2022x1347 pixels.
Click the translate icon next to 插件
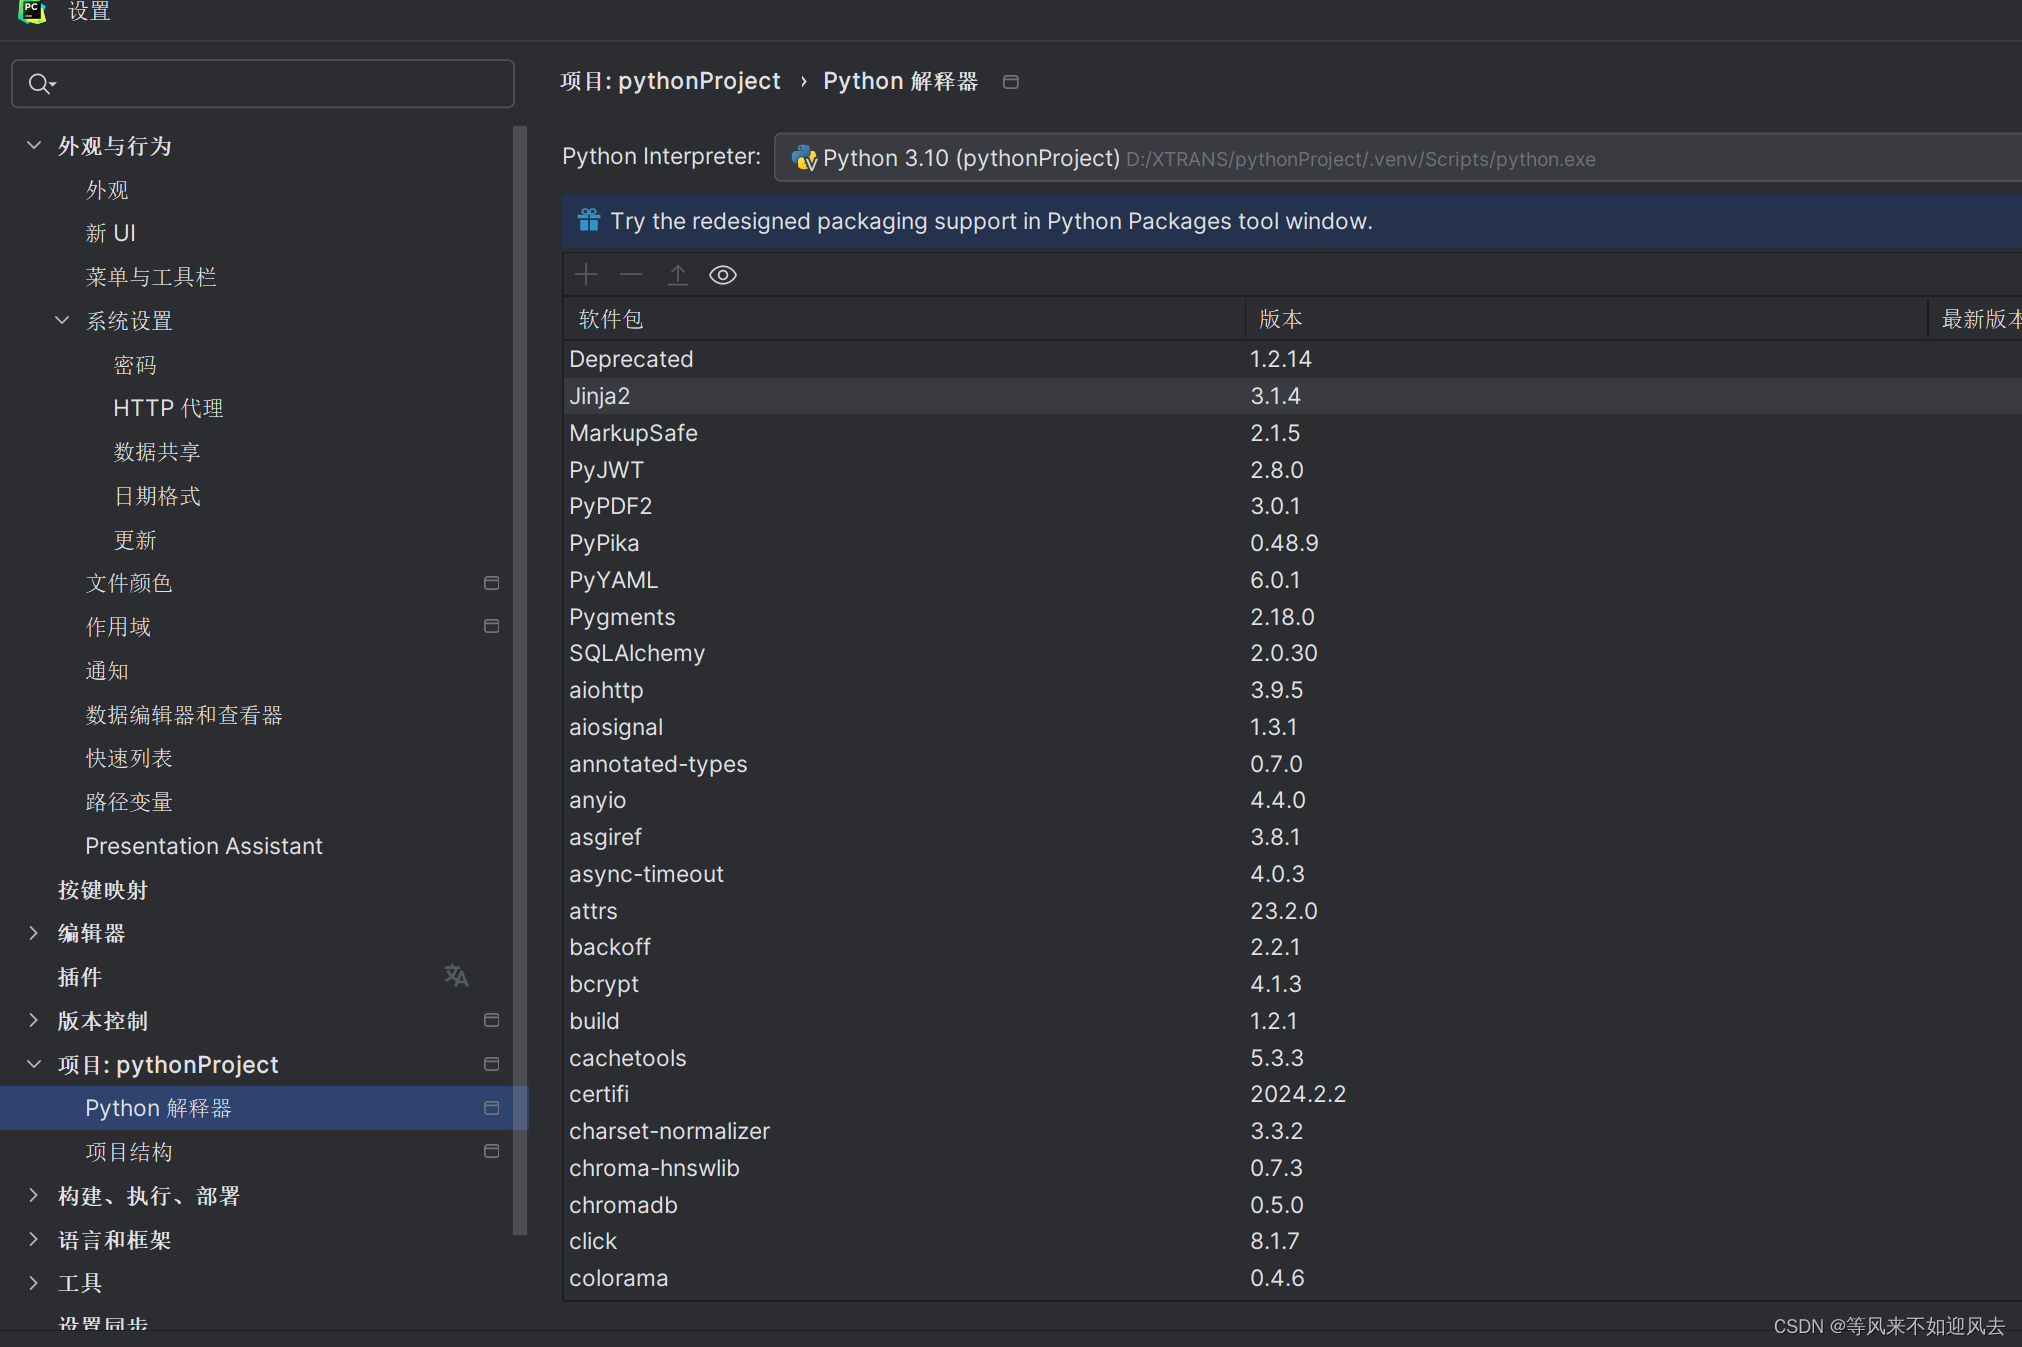[x=456, y=976]
